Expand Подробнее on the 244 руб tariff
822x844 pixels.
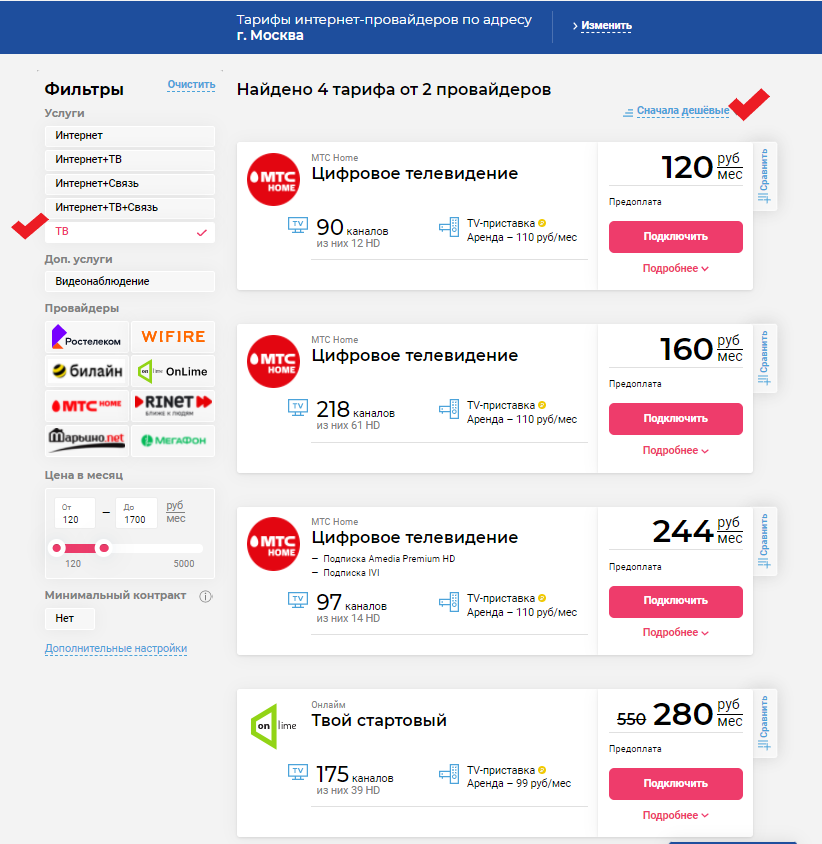[x=675, y=632]
